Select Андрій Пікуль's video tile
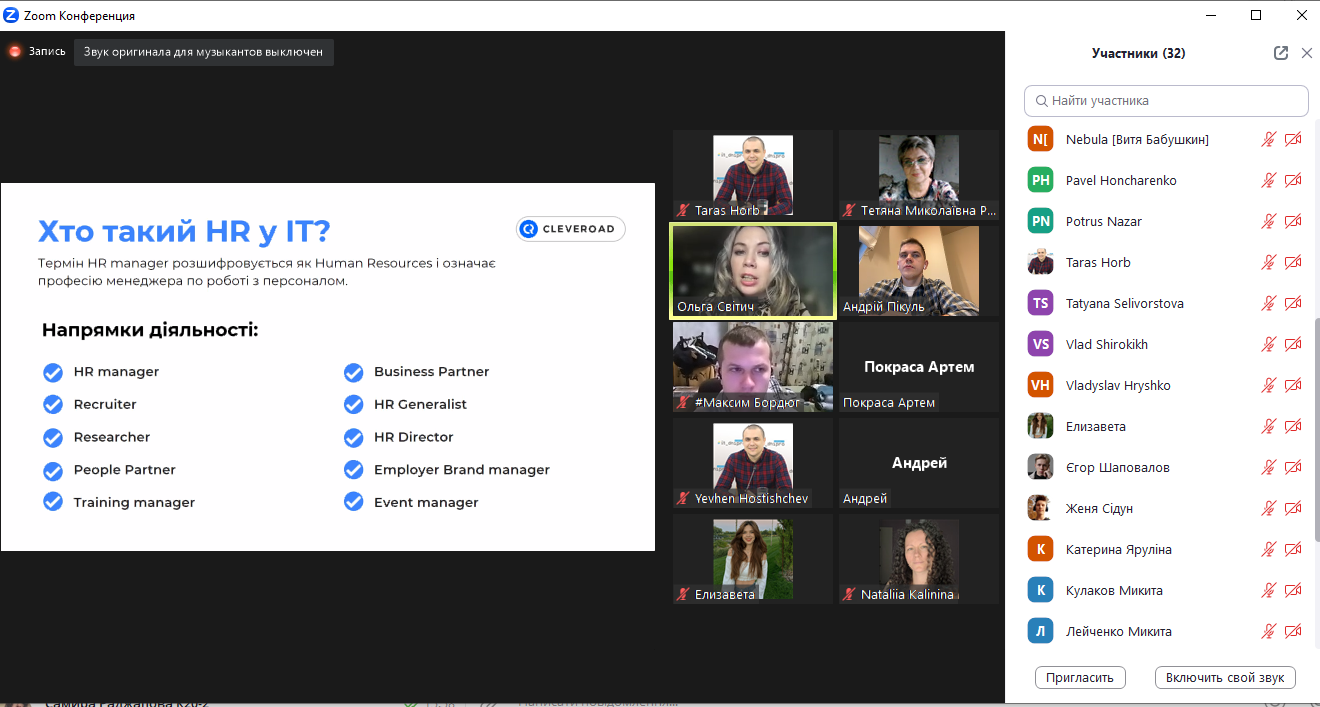Image resolution: width=1320 pixels, height=707 pixels. pyautogui.click(x=919, y=271)
